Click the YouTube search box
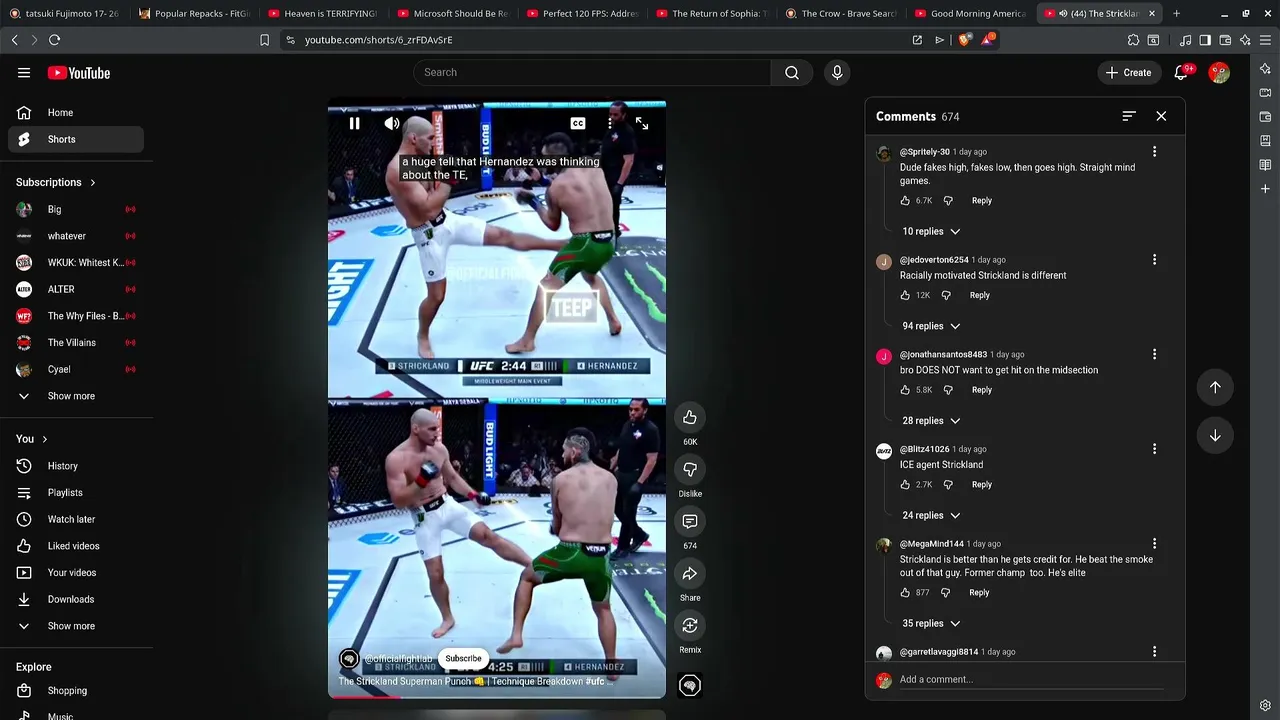Image resolution: width=1280 pixels, height=720 pixels. [592, 72]
